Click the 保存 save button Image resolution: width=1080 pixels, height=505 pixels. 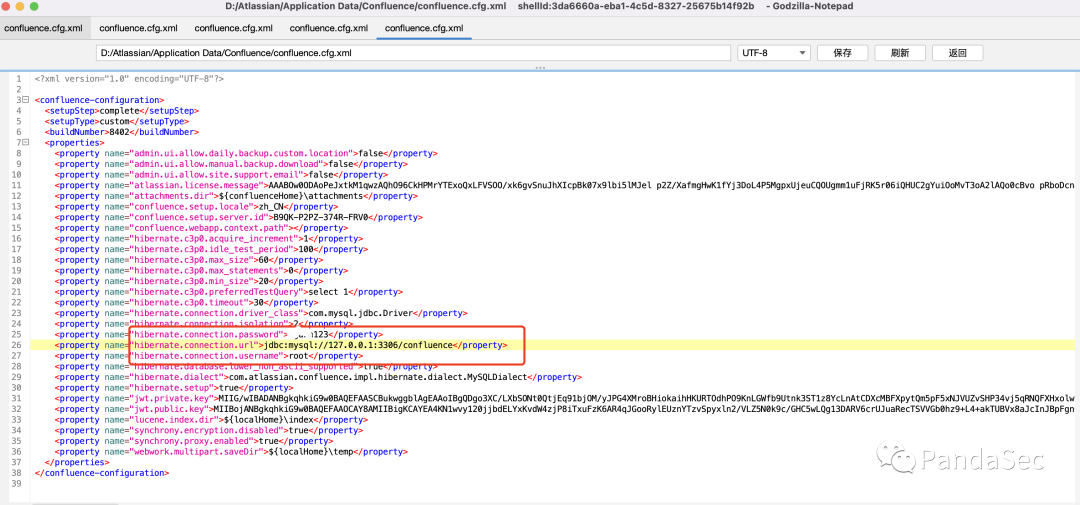tap(842, 53)
